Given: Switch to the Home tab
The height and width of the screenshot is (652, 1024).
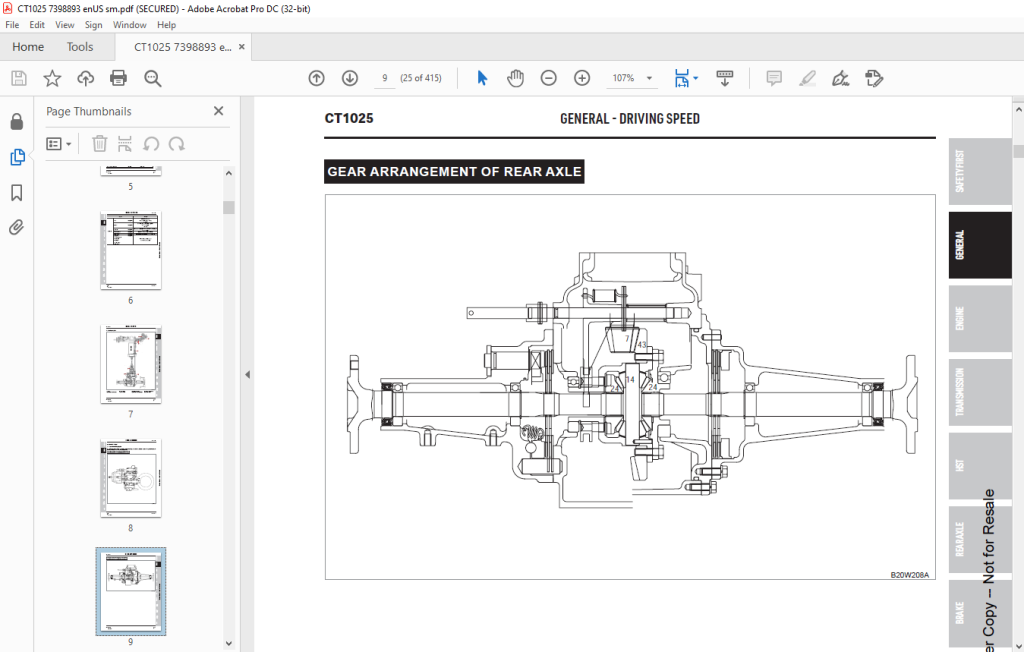Looking at the screenshot, I should [28, 47].
